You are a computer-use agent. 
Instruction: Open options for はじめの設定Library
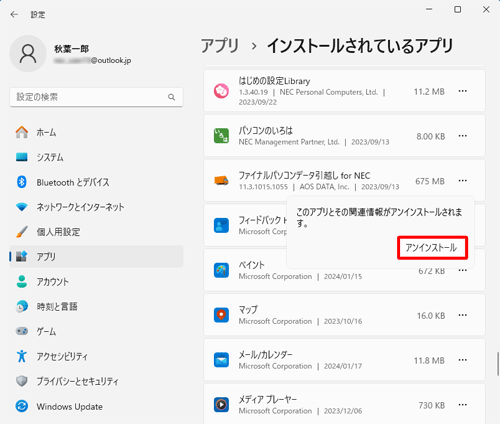coord(463,91)
